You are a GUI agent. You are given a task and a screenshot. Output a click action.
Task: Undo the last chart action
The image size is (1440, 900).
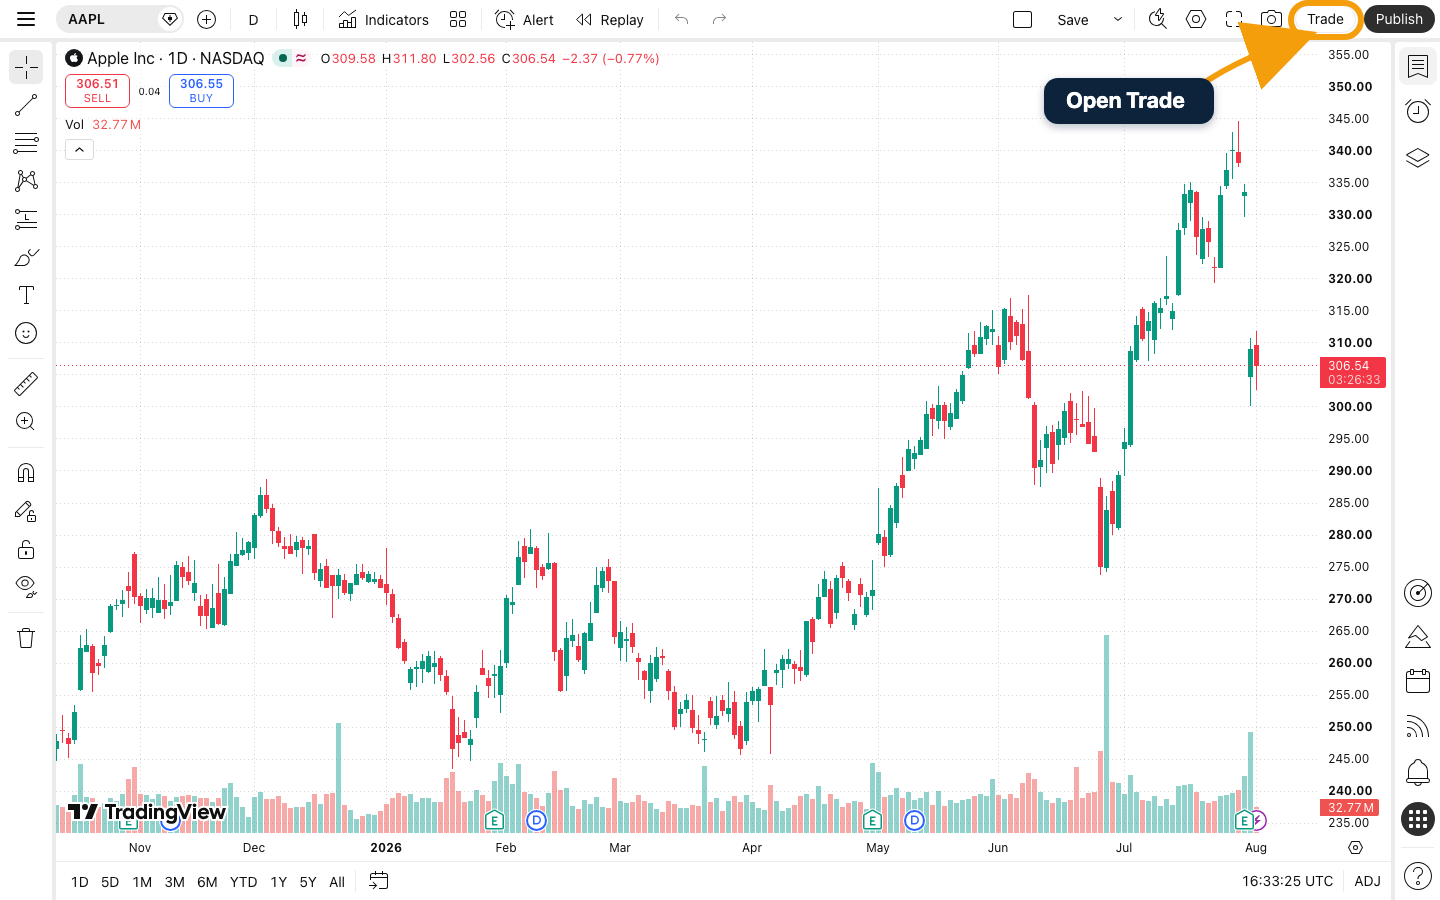682,19
